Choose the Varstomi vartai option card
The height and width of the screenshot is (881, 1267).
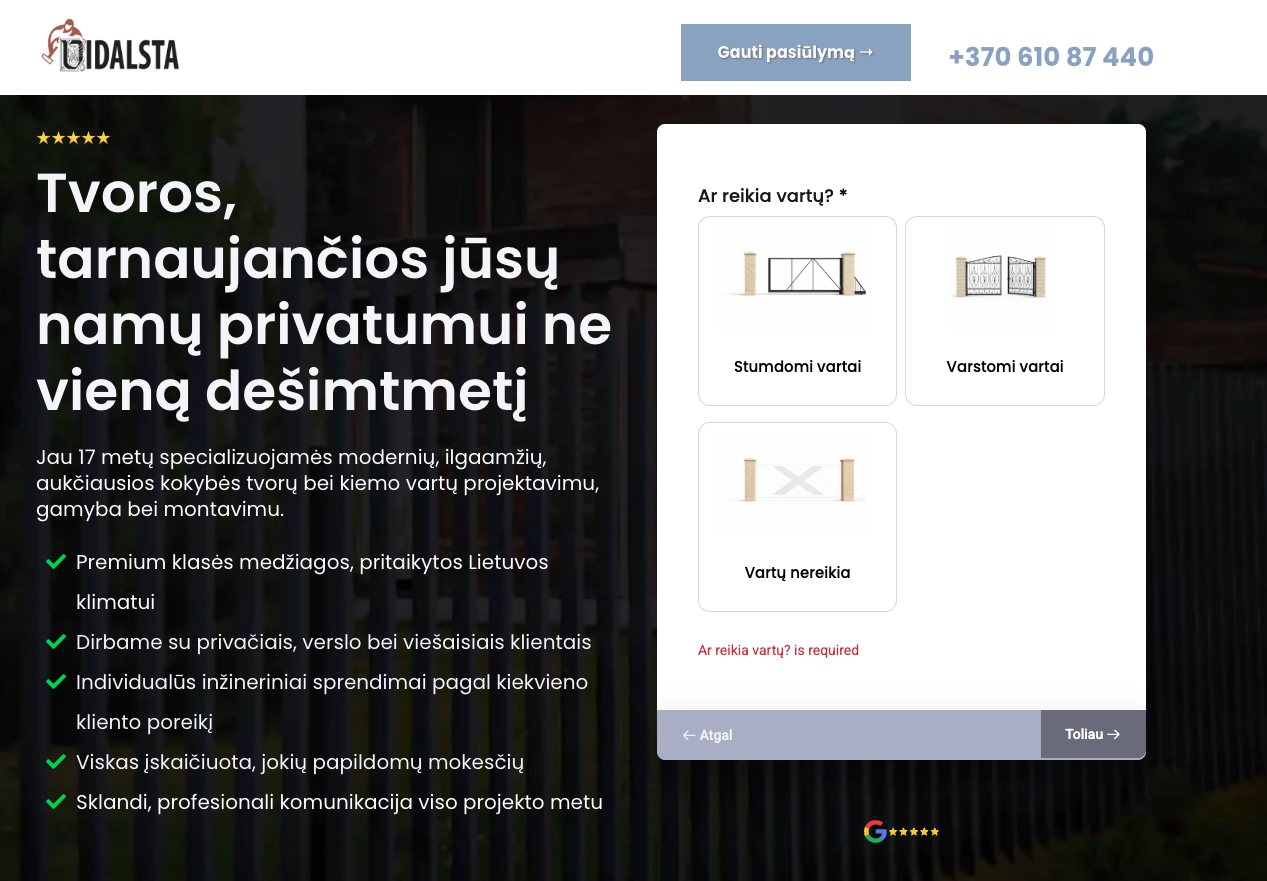pyautogui.click(x=1005, y=311)
